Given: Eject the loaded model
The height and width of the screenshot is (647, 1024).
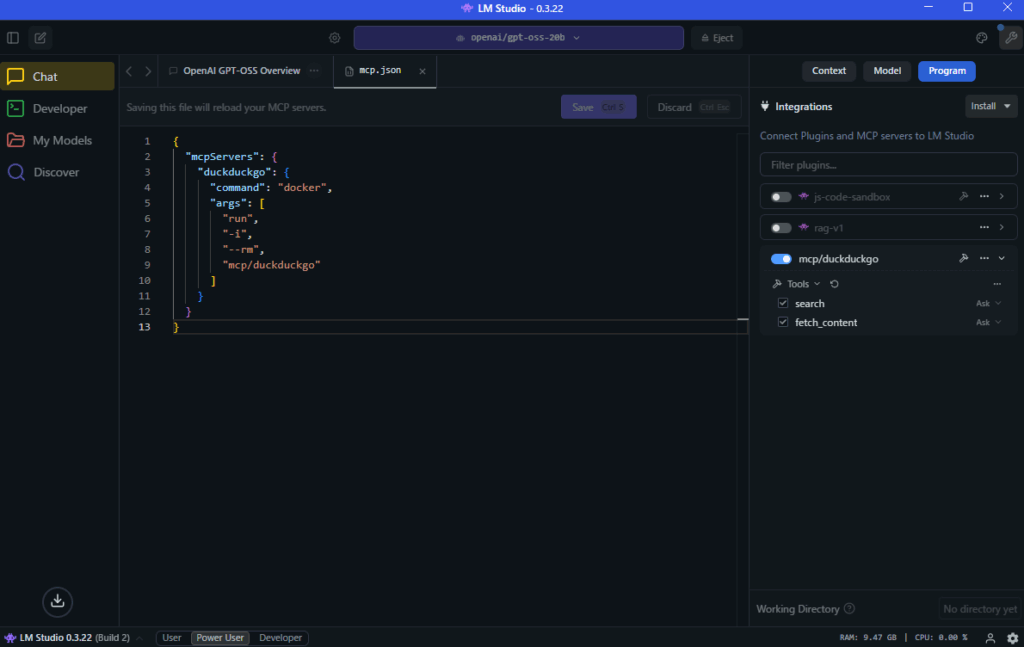Looking at the screenshot, I should tap(716, 38).
